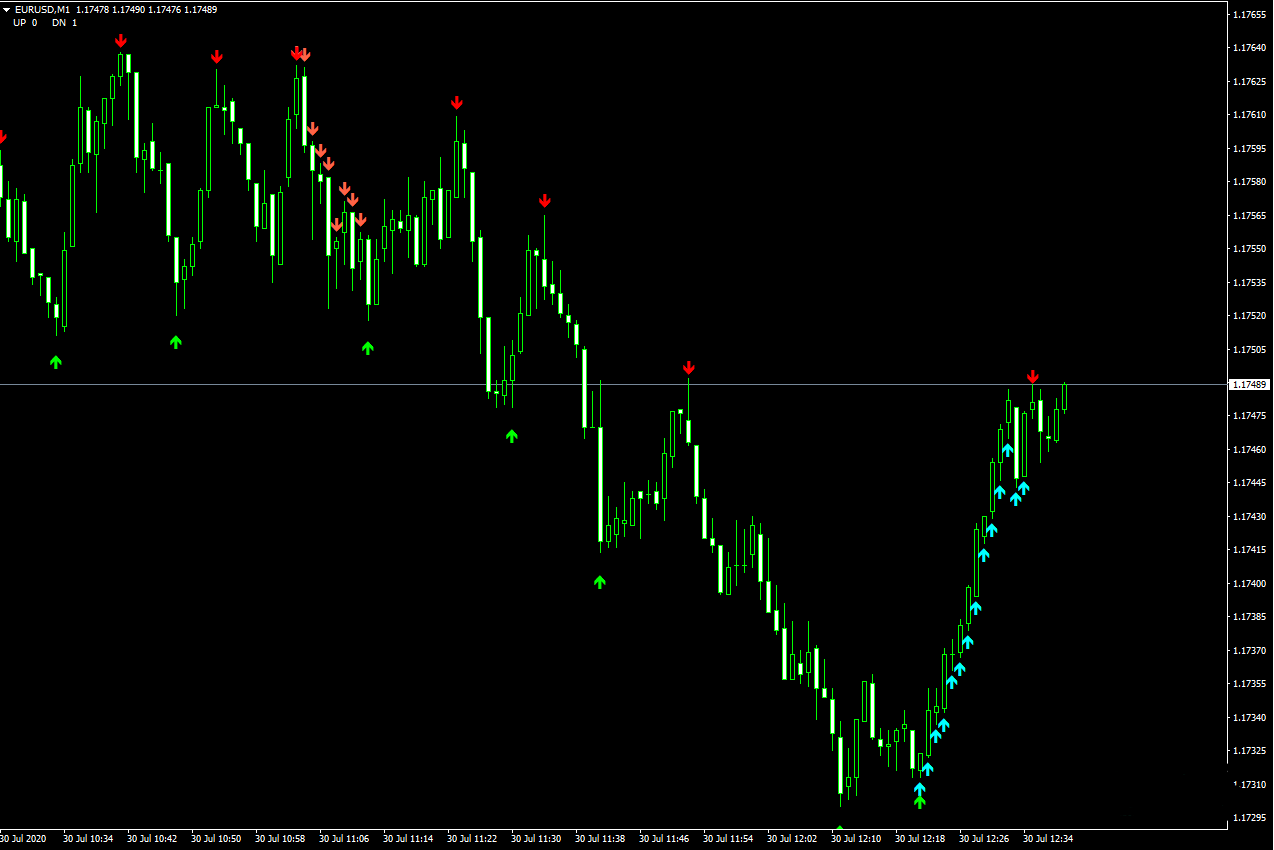The height and width of the screenshot is (850, 1274).
Task: Click the leftmost green up arrow signal
Action: 56,361
